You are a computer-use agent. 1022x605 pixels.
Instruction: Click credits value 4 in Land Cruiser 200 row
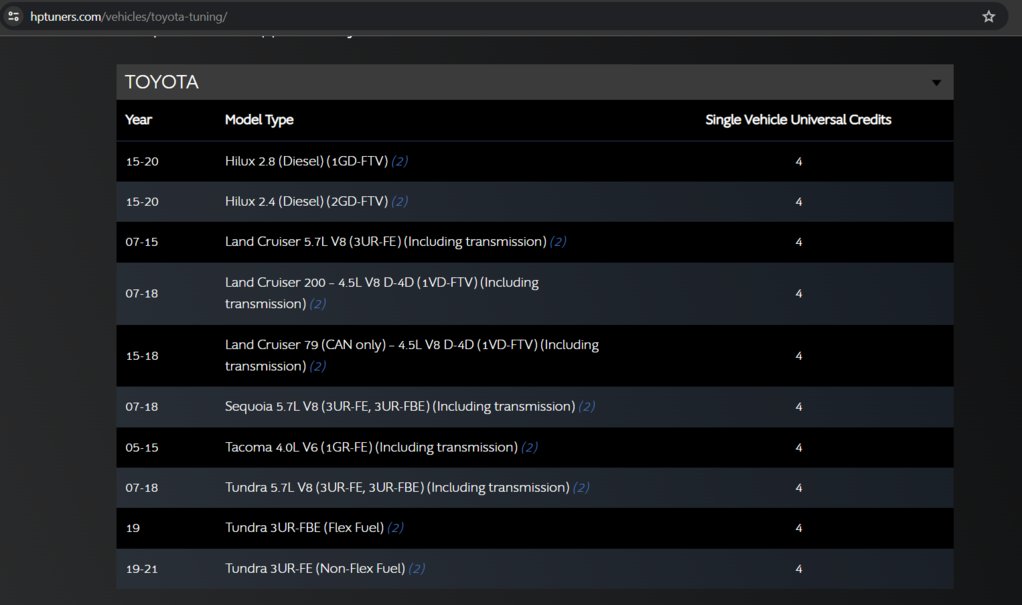click(x=798, y=294)
